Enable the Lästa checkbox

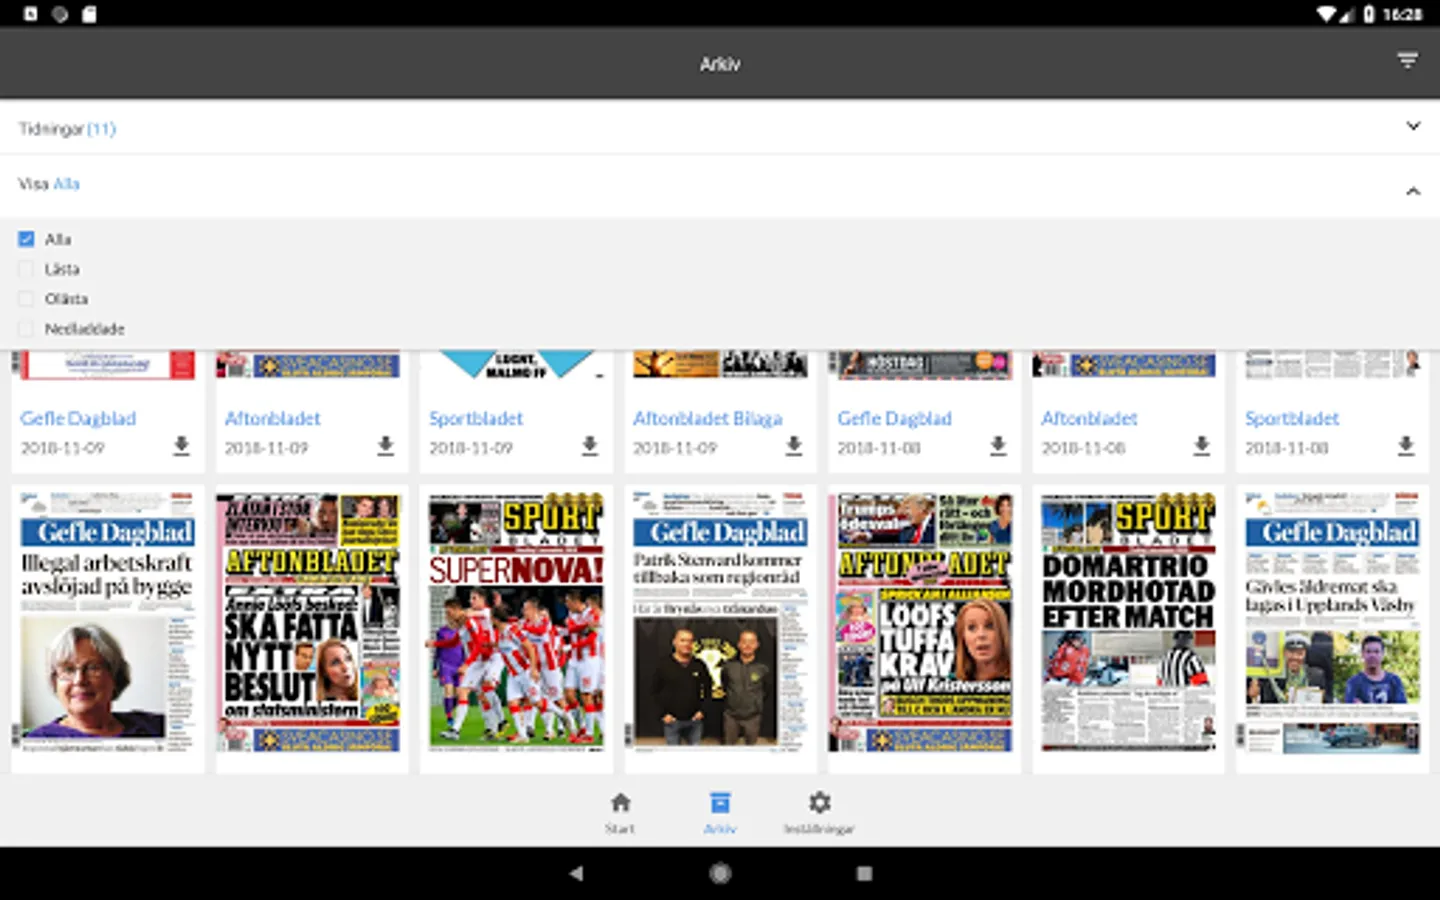tap(26, 269)
